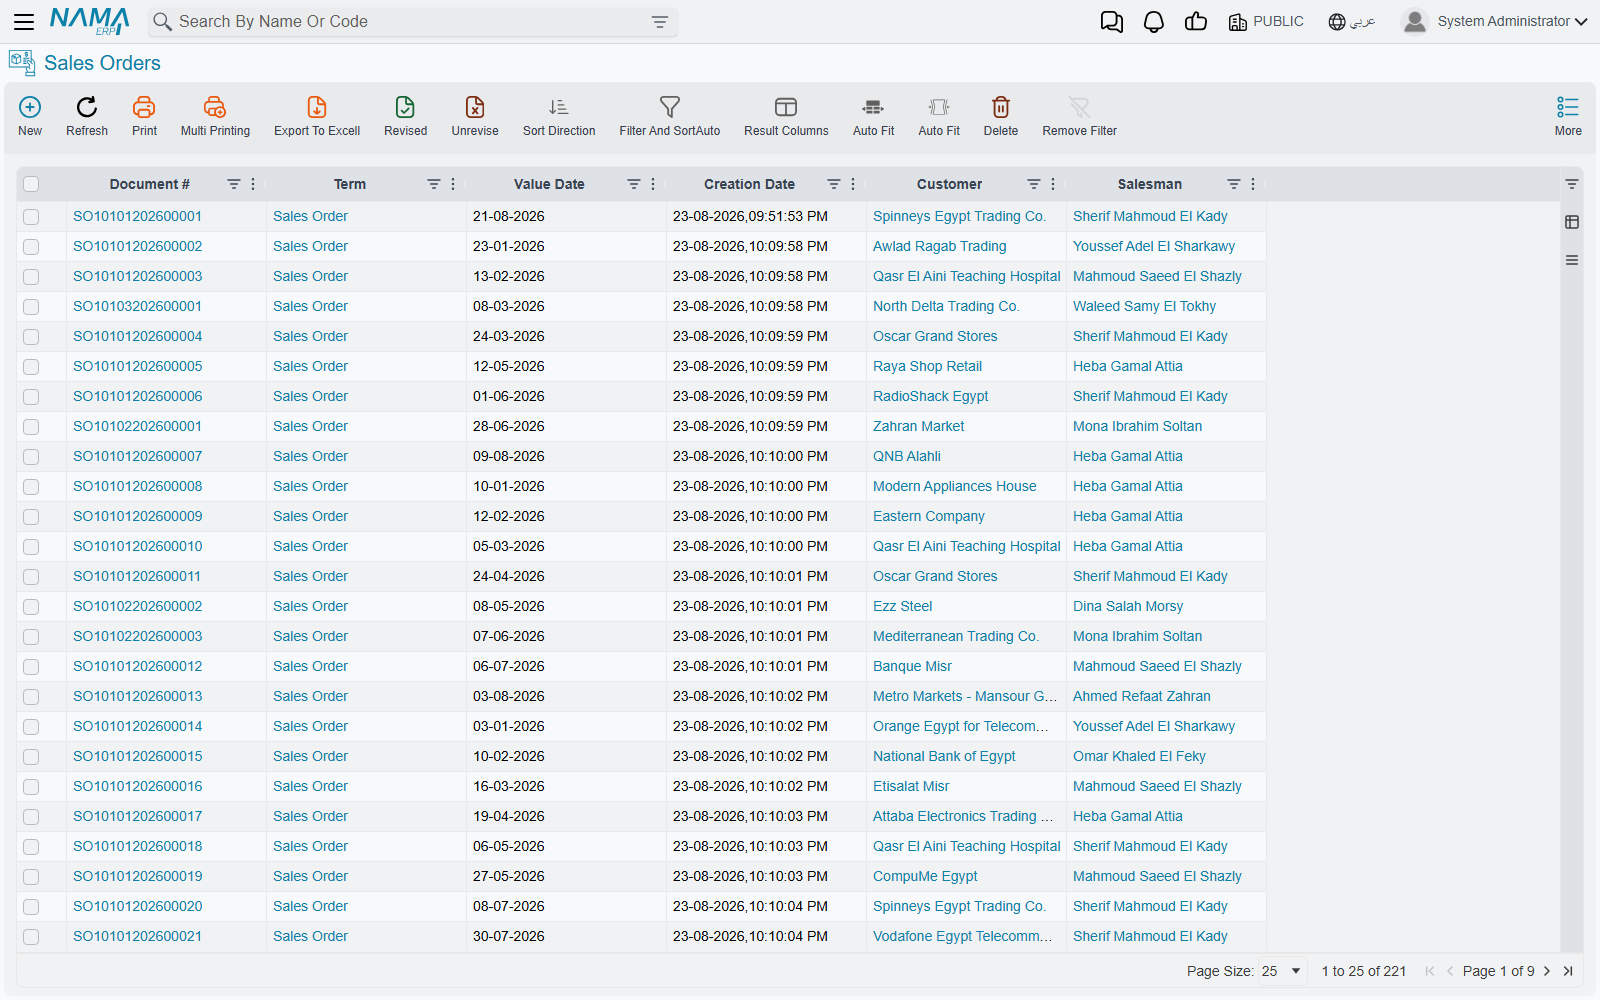This screenshot has height=1000, width=1600.
Task: Create a New sales order
Action: [x=30, y=116]
